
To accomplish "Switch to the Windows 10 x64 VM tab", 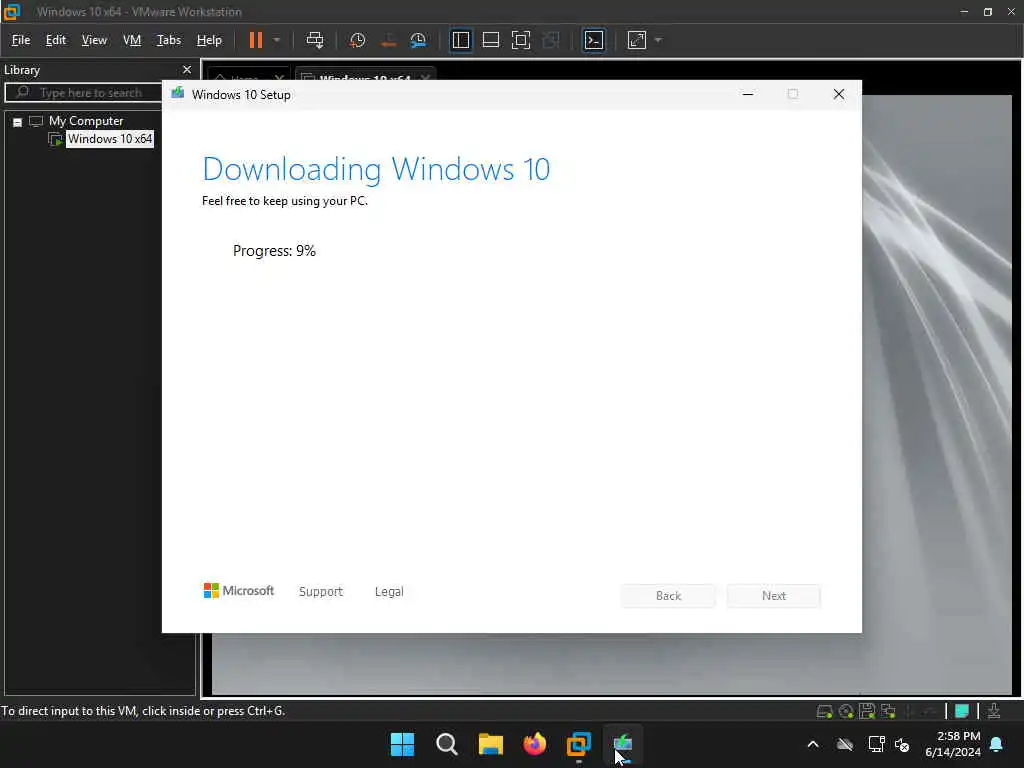I will (x=366, y=77).
